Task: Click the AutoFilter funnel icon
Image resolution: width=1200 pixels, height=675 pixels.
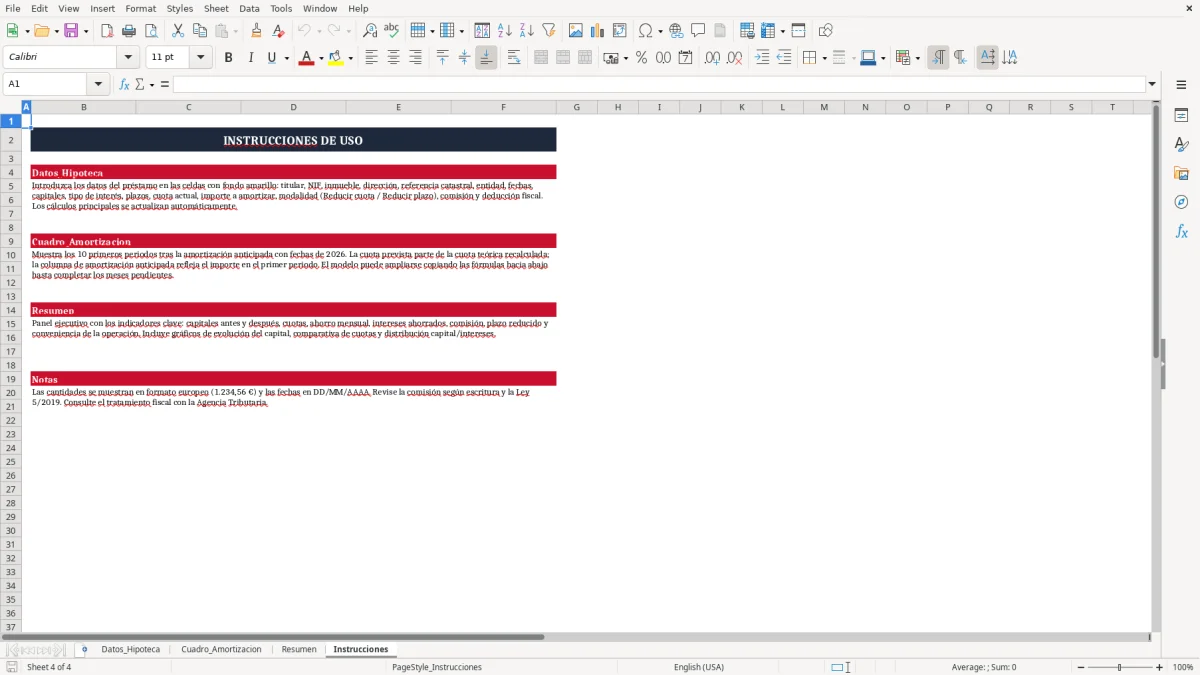Action: coord(548,31)
